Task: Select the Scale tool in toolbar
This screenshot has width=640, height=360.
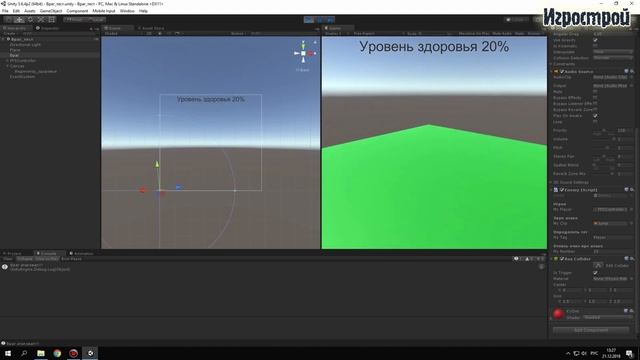Action: pyautogui.click(x=41, y=20)
